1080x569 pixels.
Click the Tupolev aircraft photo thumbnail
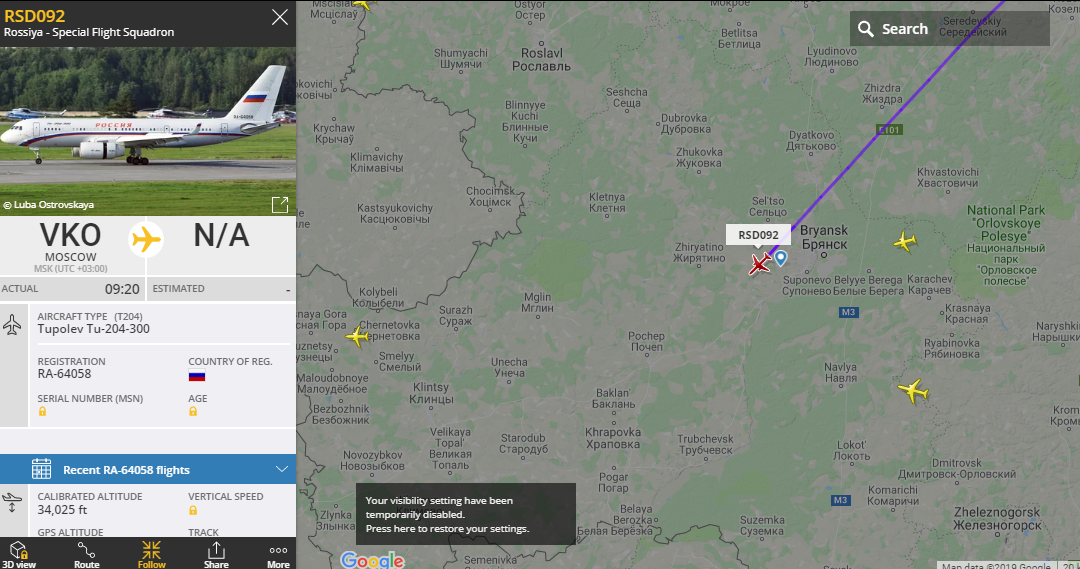[x=148, y=131]
